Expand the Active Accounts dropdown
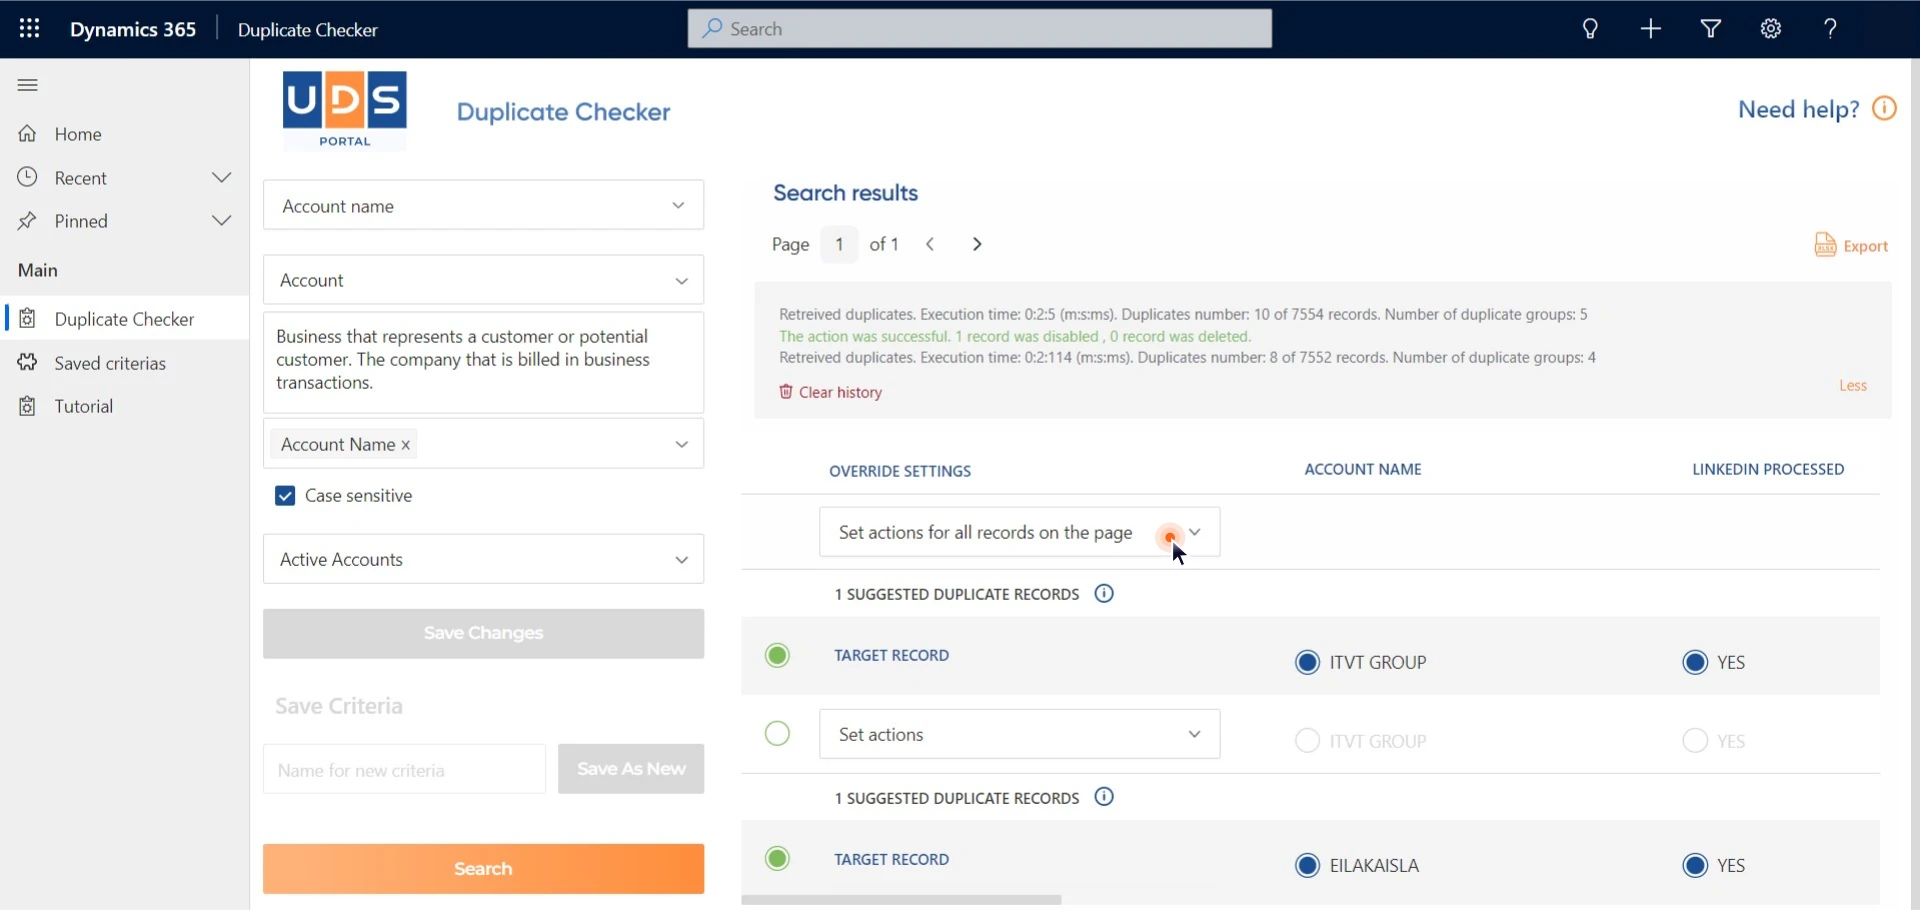The width and height of the screenshot is (1920, 910). 482,559
